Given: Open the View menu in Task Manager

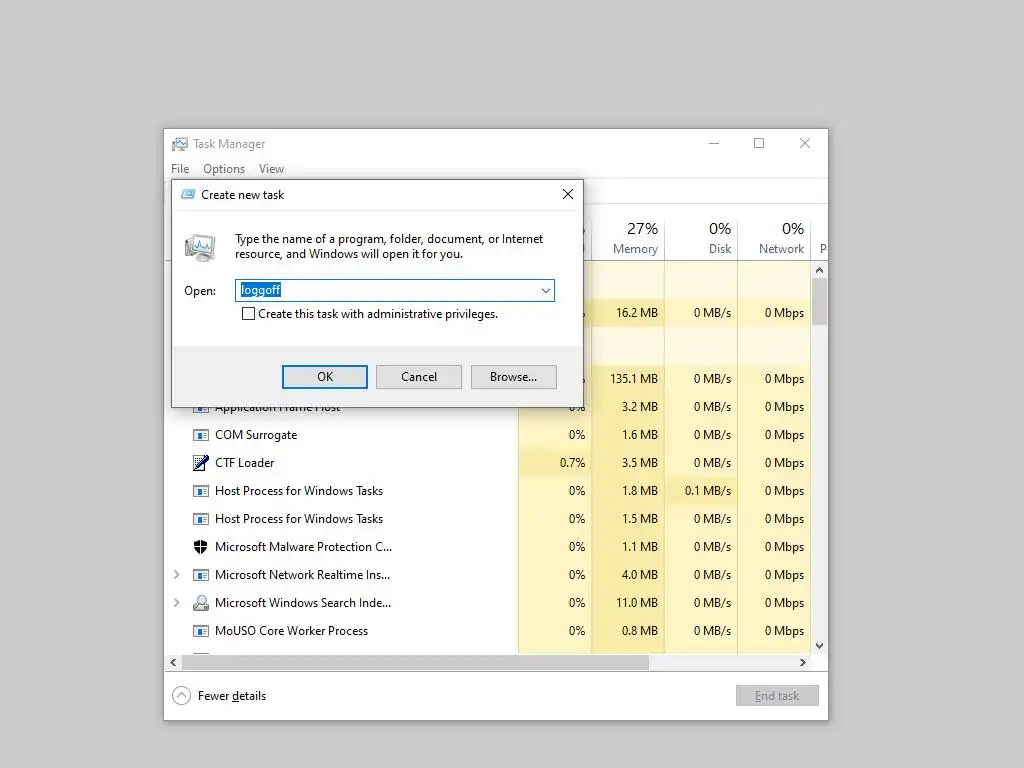Looking at the screenshot, I should (271, 169).
